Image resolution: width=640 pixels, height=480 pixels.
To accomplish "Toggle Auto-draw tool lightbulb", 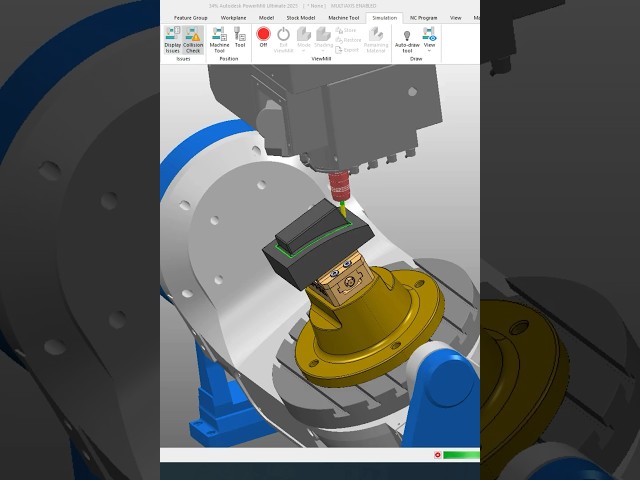I will pyautogui.click(x=407, y=40).
